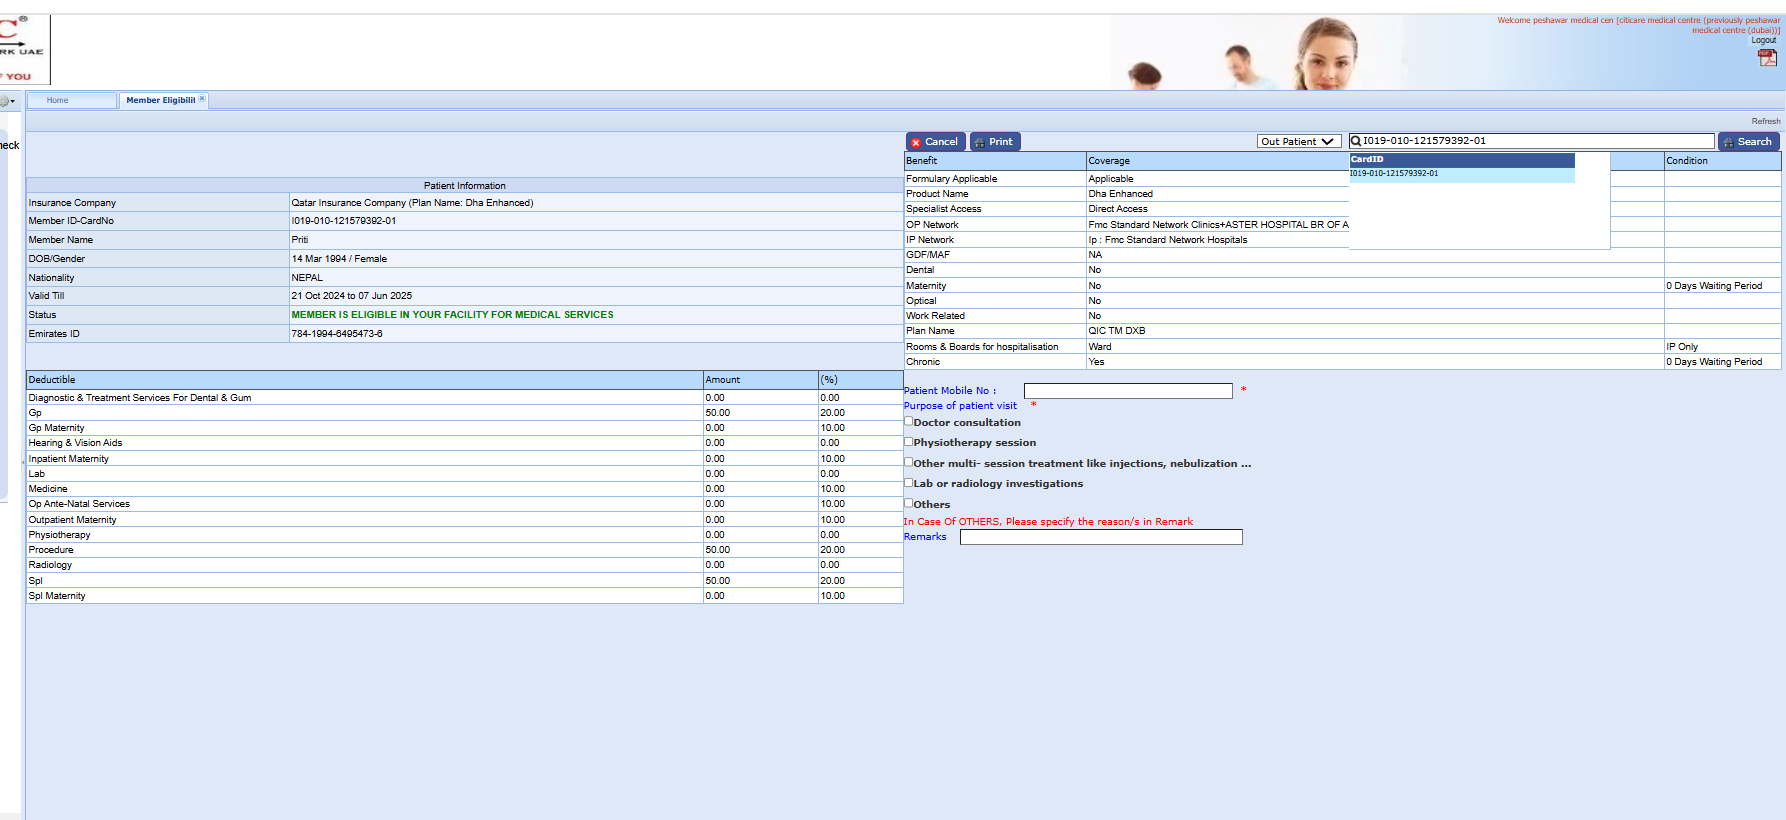Tick the Doctor consultation checkbox
This screenshot has height=820, width=1786.
point(909,422)
